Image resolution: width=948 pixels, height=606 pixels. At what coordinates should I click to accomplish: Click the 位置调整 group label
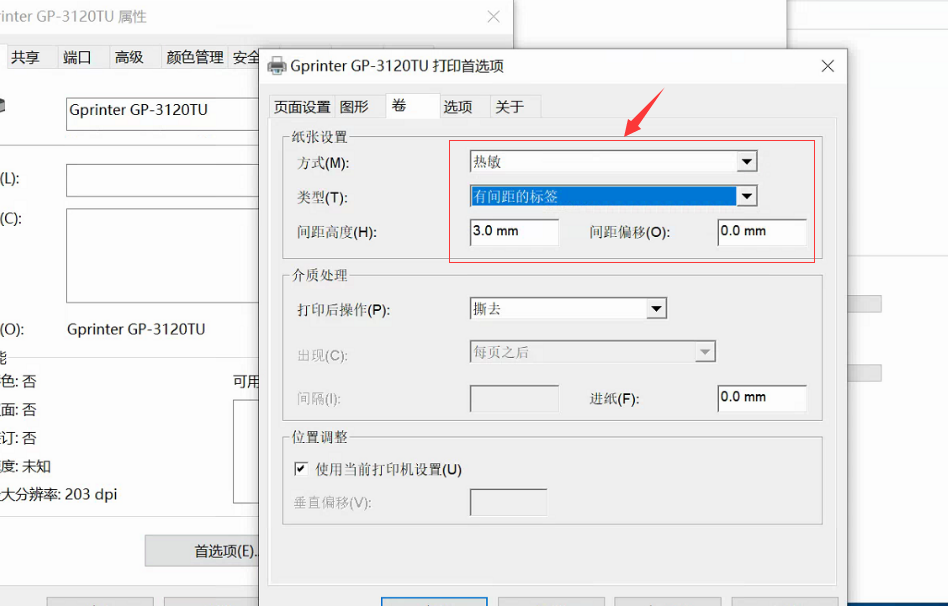320,437
